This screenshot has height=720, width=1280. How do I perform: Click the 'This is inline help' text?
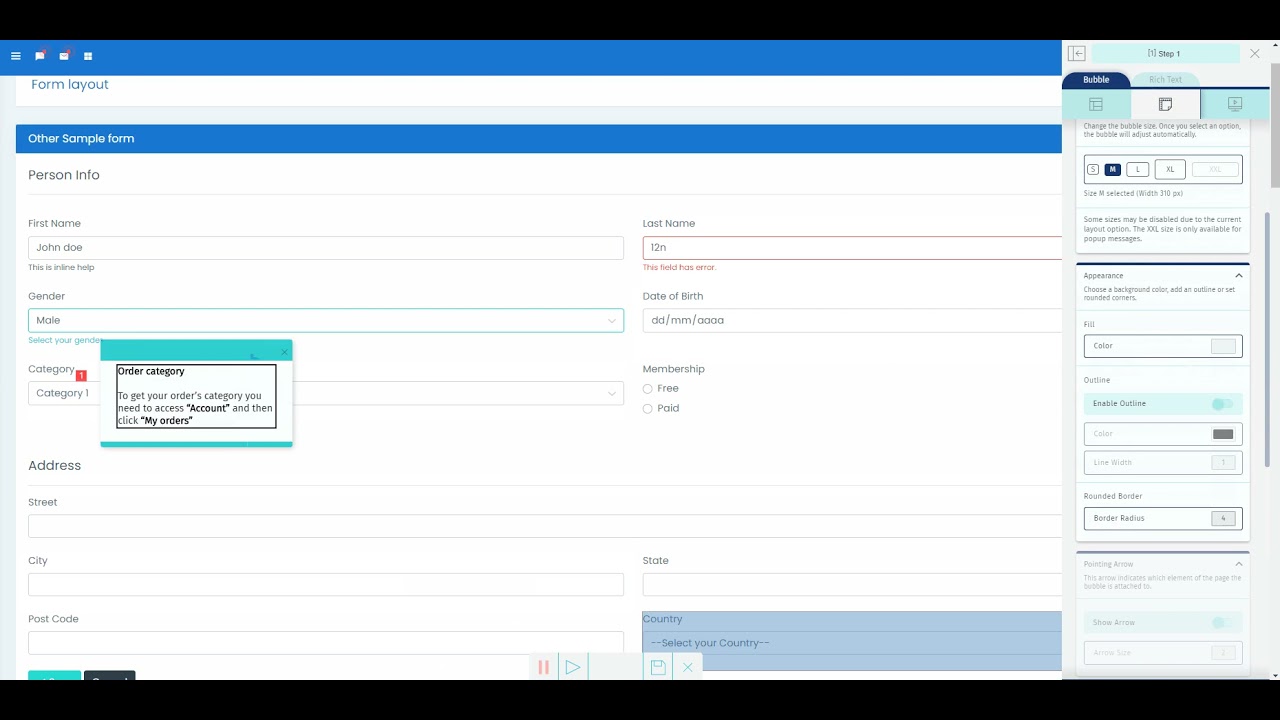(61, 268)
